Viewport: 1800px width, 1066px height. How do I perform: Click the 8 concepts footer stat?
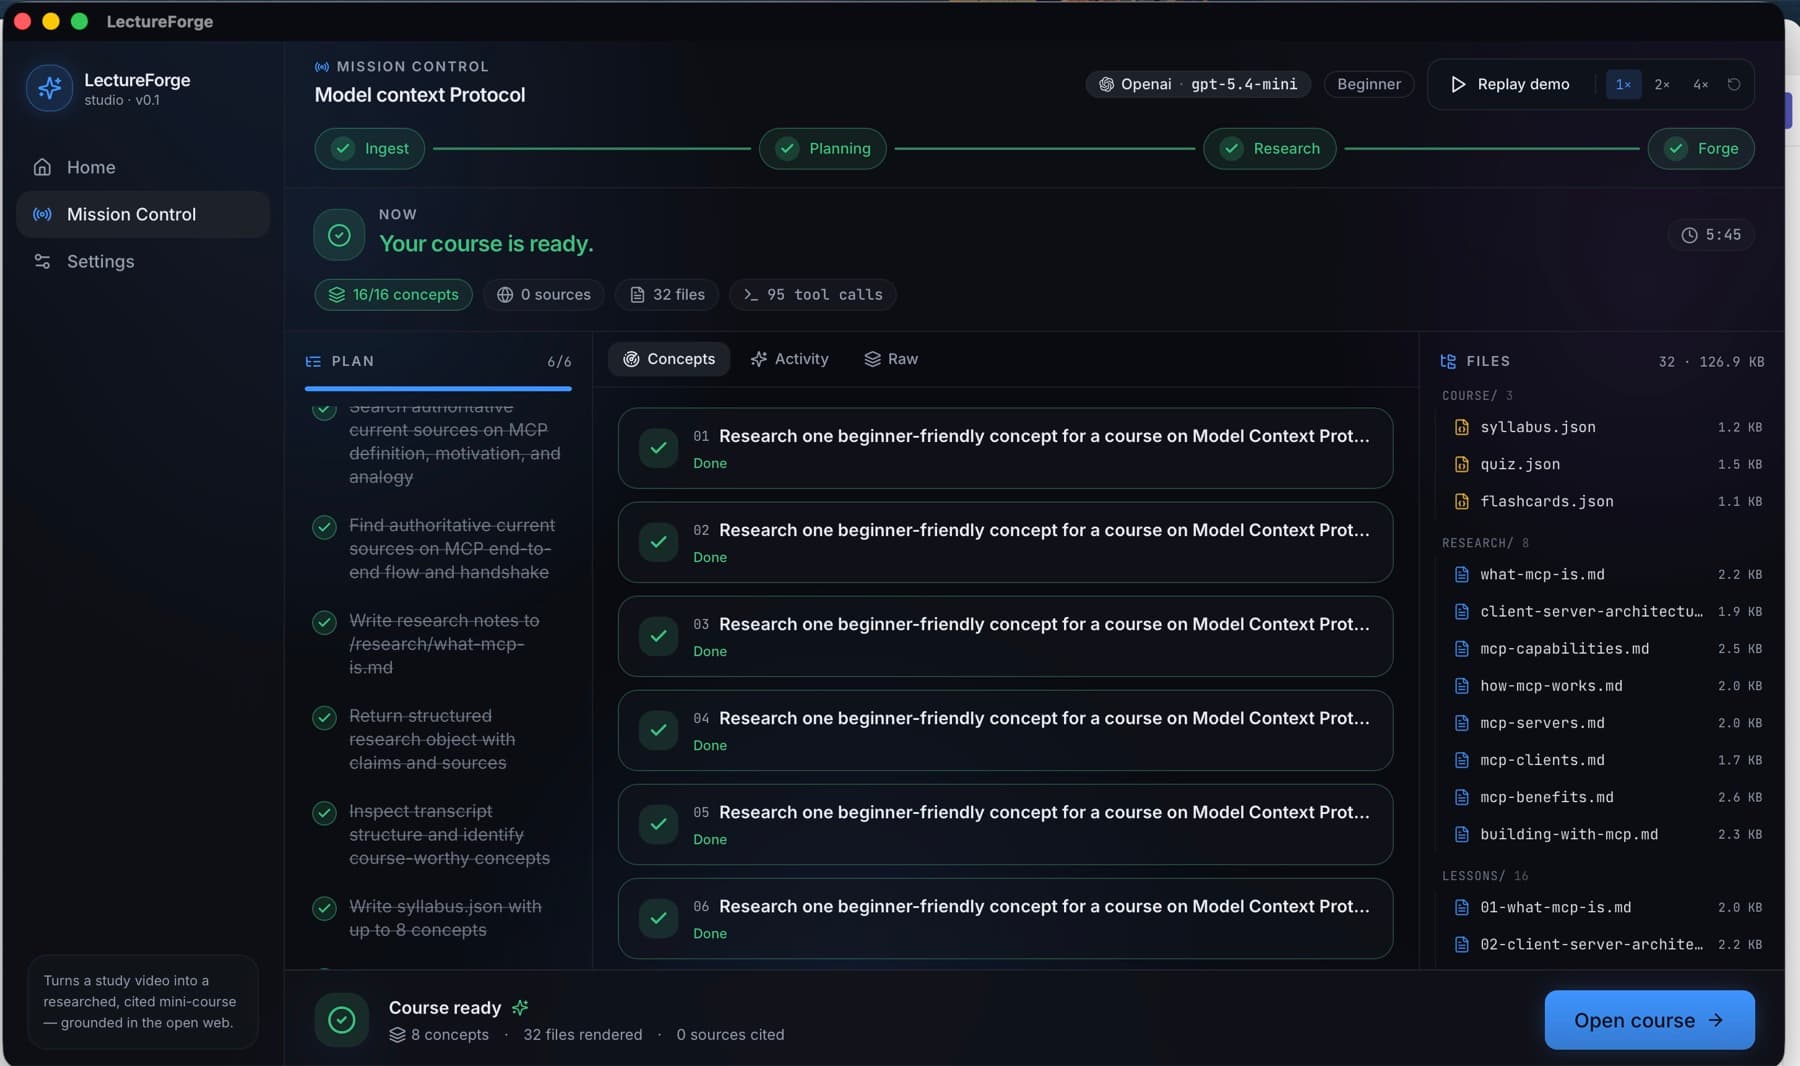439,1034
